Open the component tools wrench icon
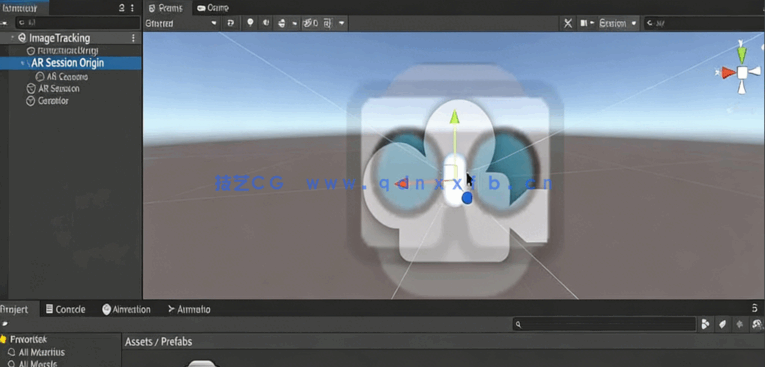765x367 pixels. click(568, 23)
